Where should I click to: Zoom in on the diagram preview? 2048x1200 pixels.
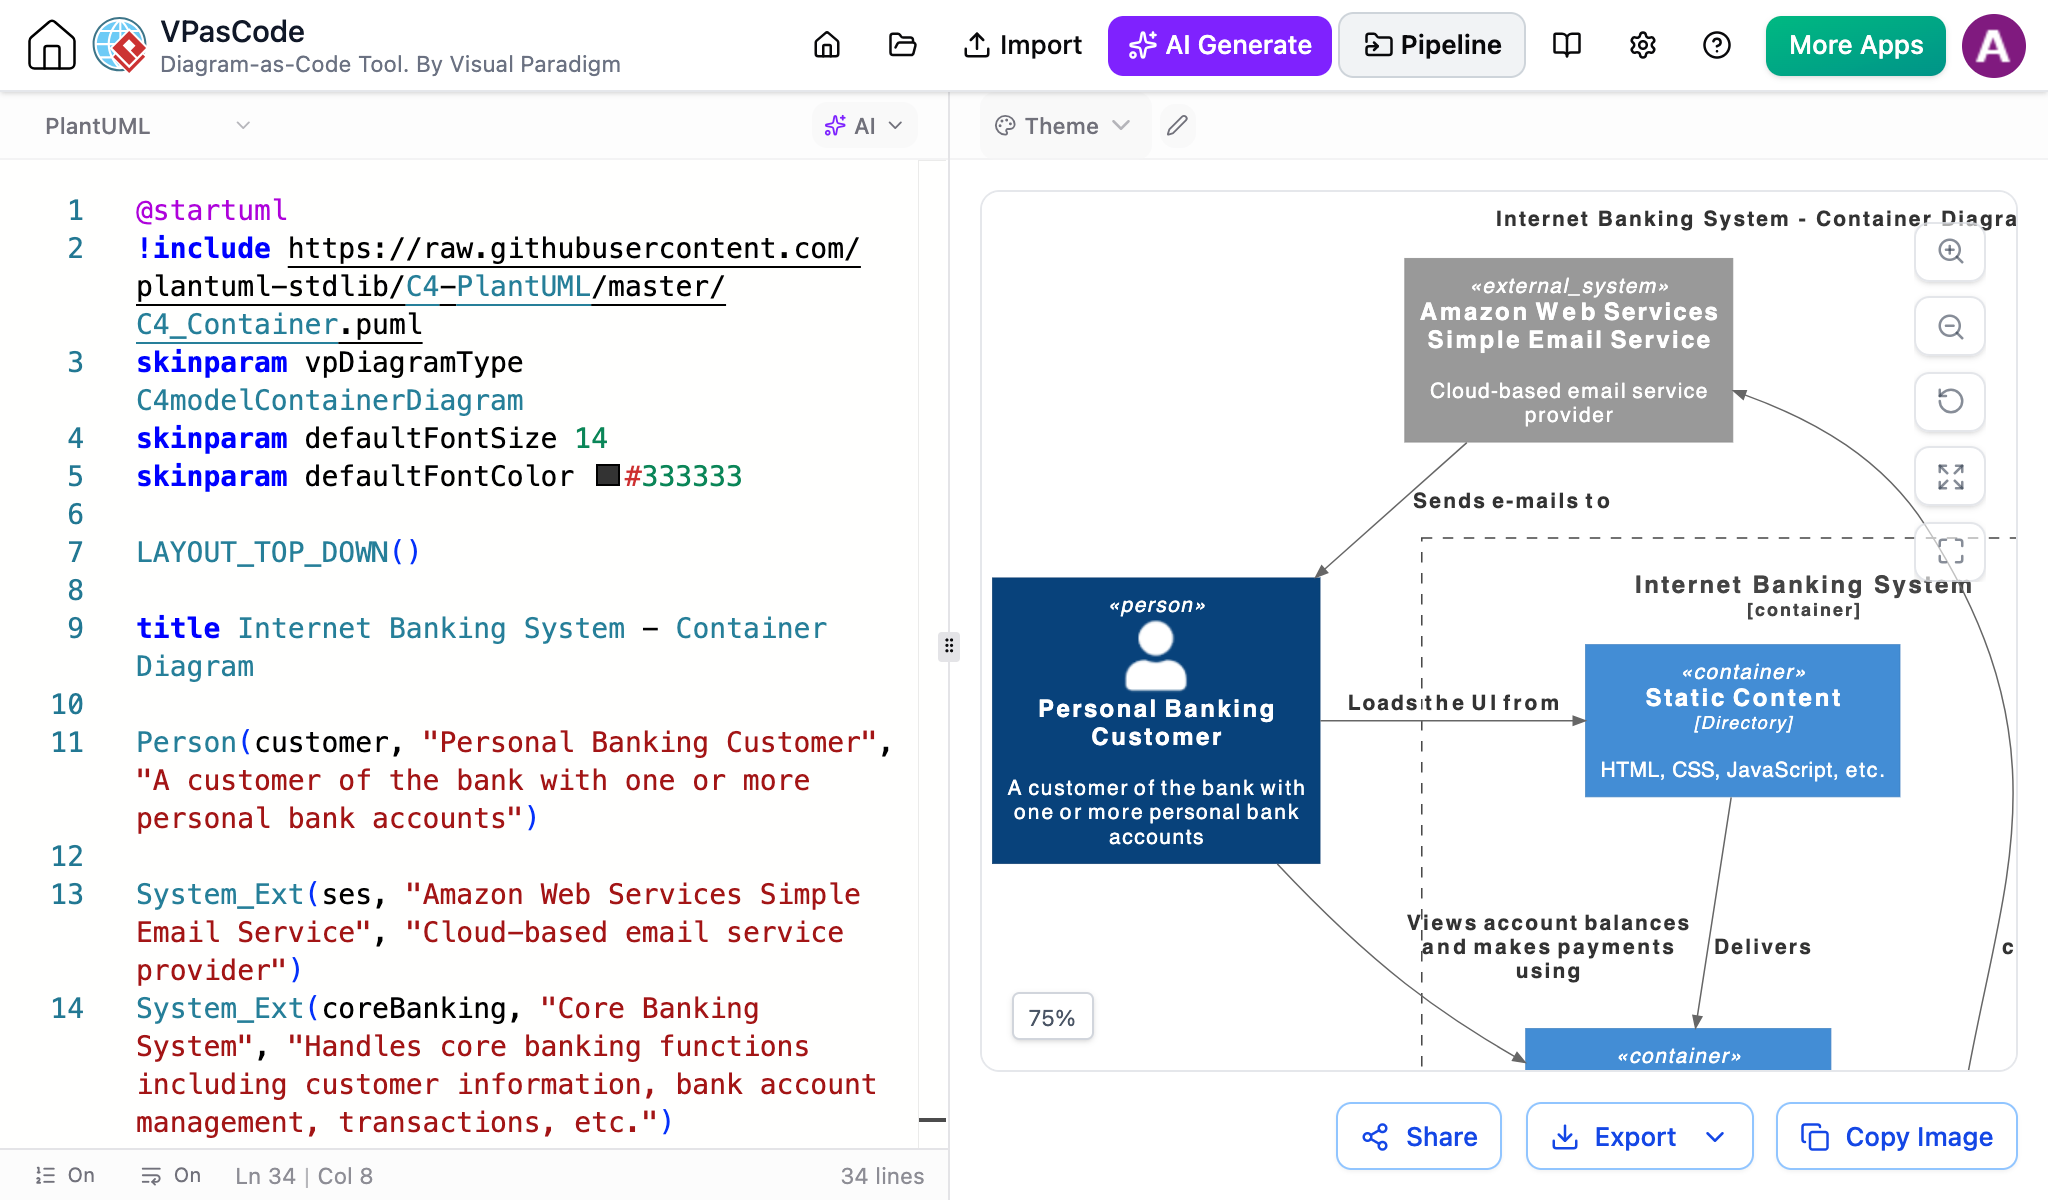(x=1950, y=251)
